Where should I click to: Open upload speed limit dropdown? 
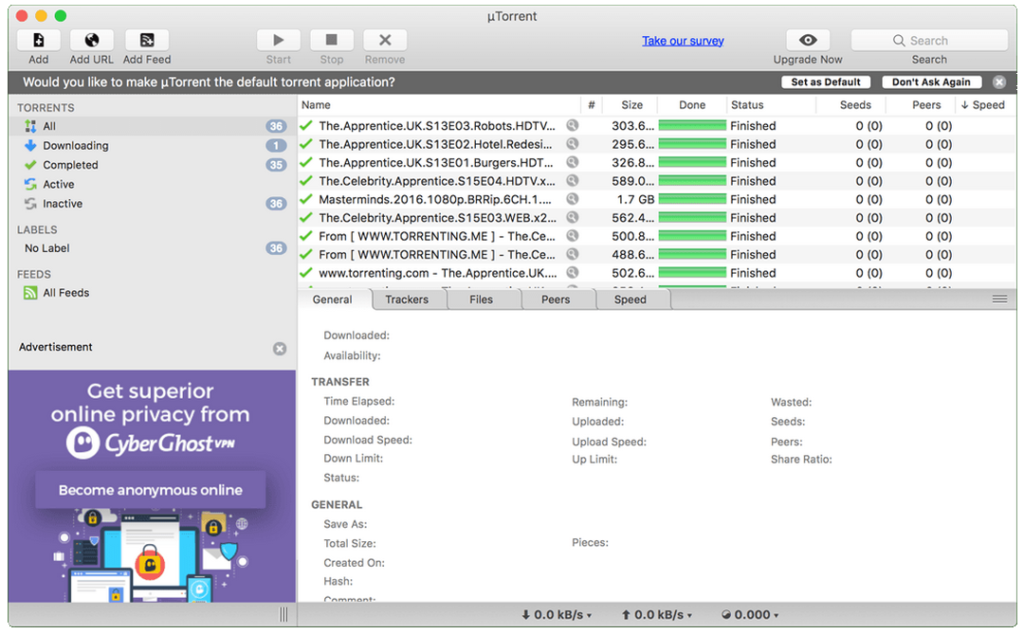pyautogui.click(x=656, y=615)
